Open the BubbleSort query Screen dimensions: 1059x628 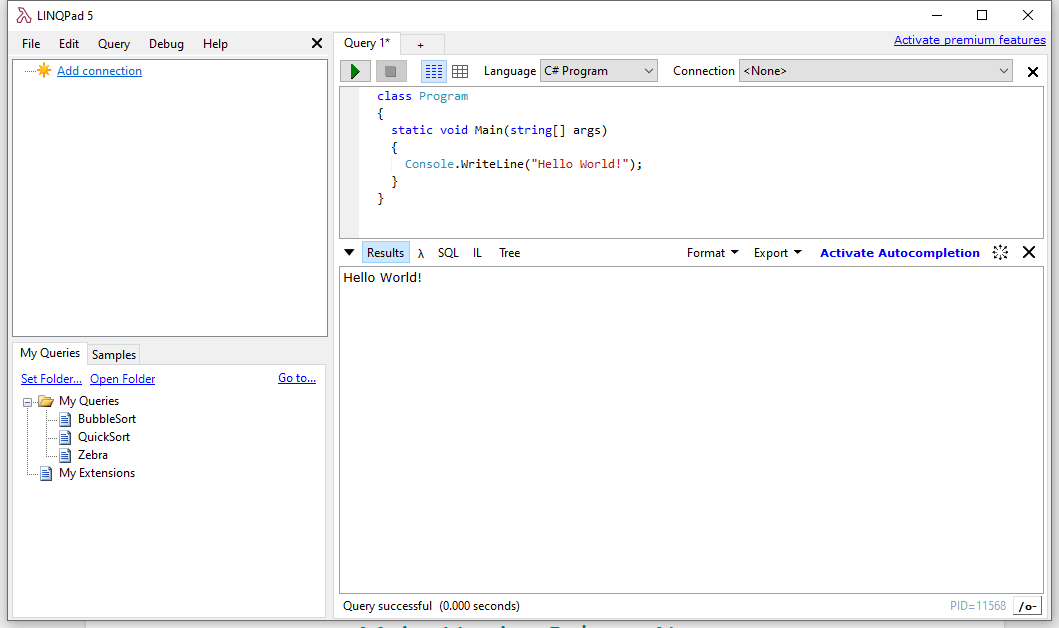click(107, 419)
